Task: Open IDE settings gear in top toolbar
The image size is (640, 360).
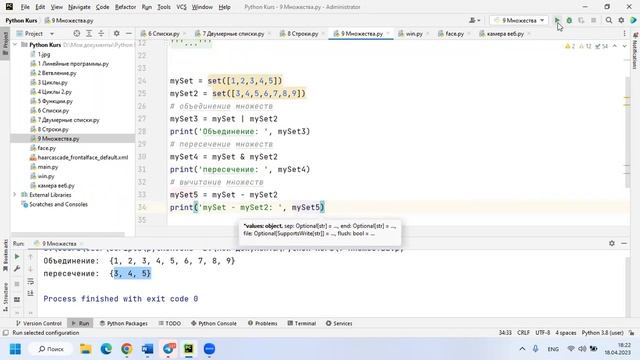Action: click(621, 20)
